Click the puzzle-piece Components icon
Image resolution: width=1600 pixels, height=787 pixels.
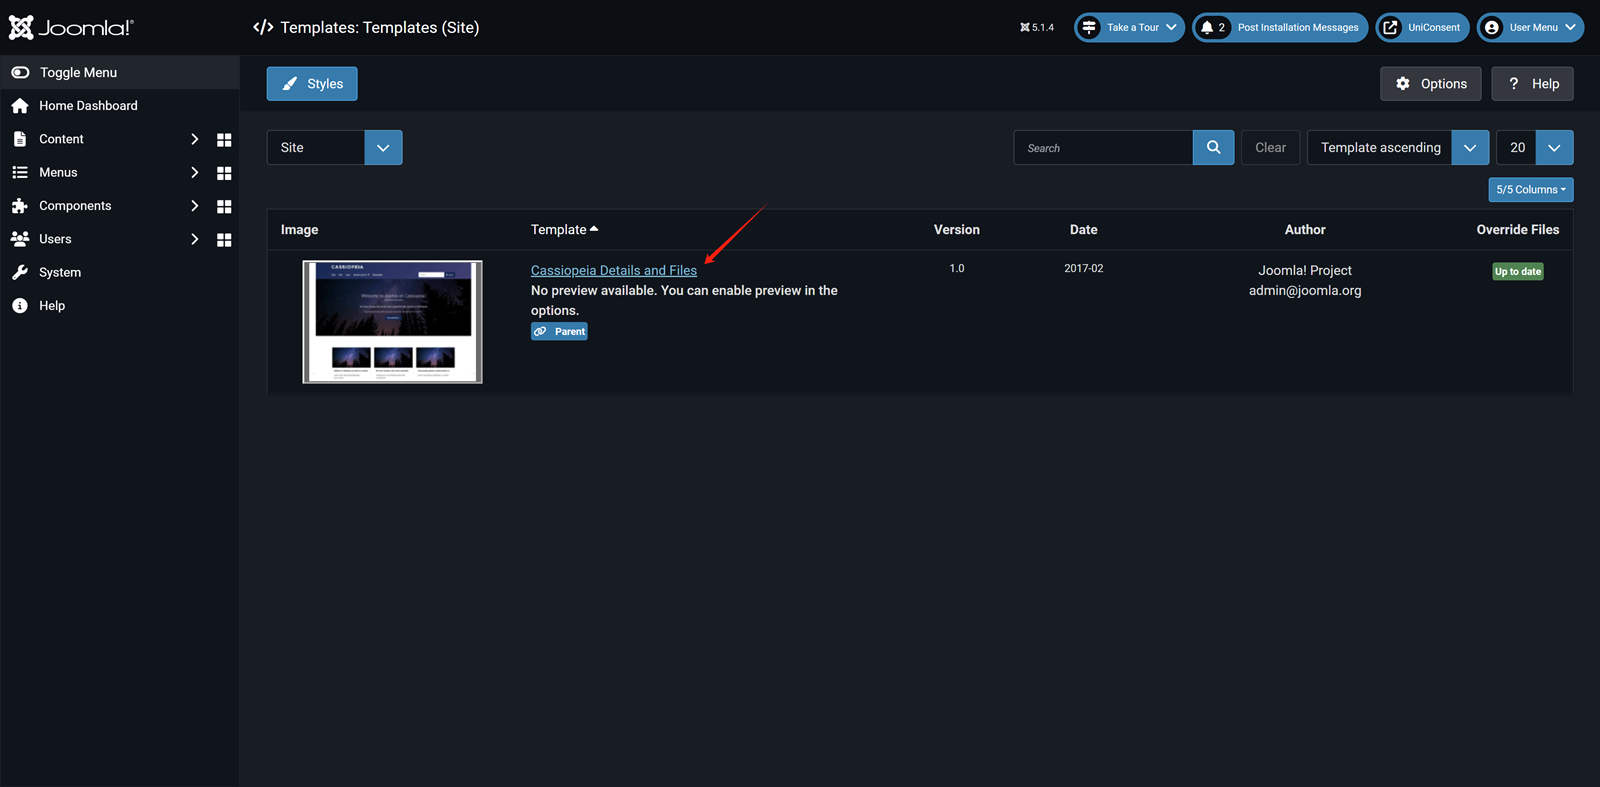pos(20,206)
